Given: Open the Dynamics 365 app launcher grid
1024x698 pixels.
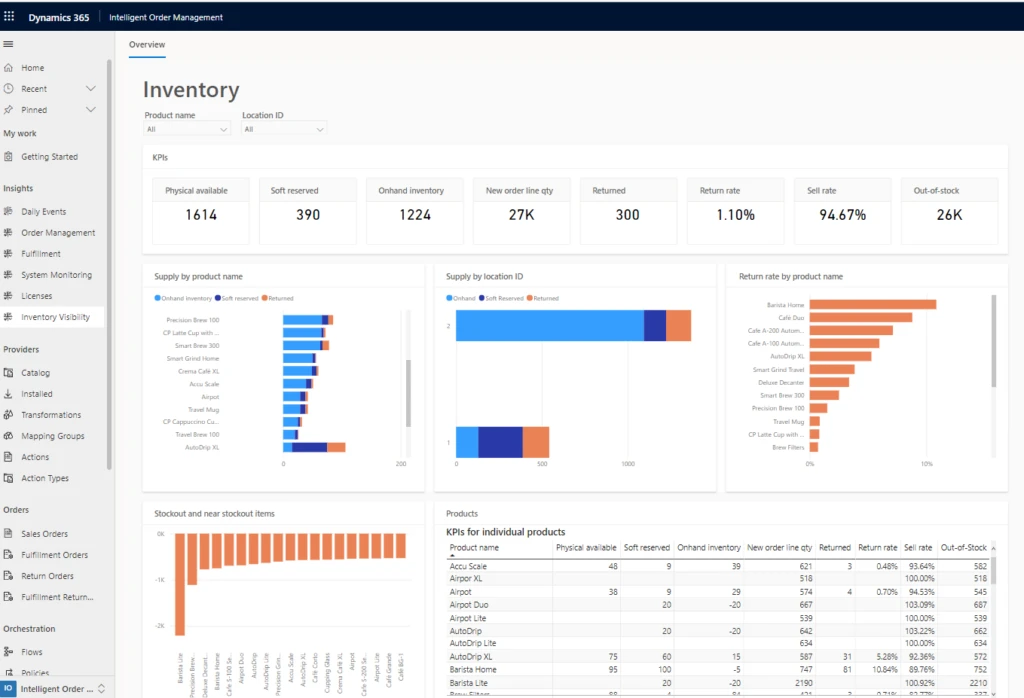Looking at the screenshot, I should (x=10, y=16).
